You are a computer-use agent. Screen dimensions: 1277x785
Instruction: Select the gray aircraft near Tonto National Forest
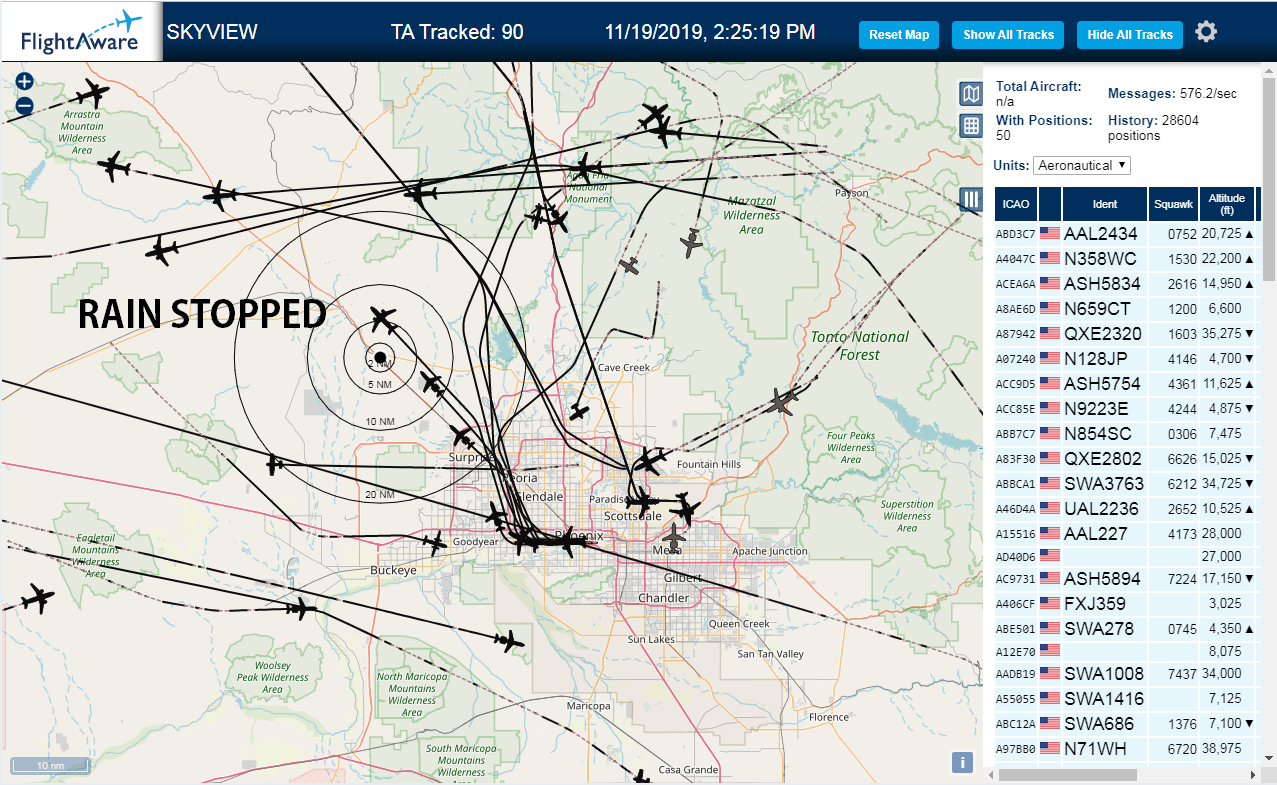pos(783,401)
